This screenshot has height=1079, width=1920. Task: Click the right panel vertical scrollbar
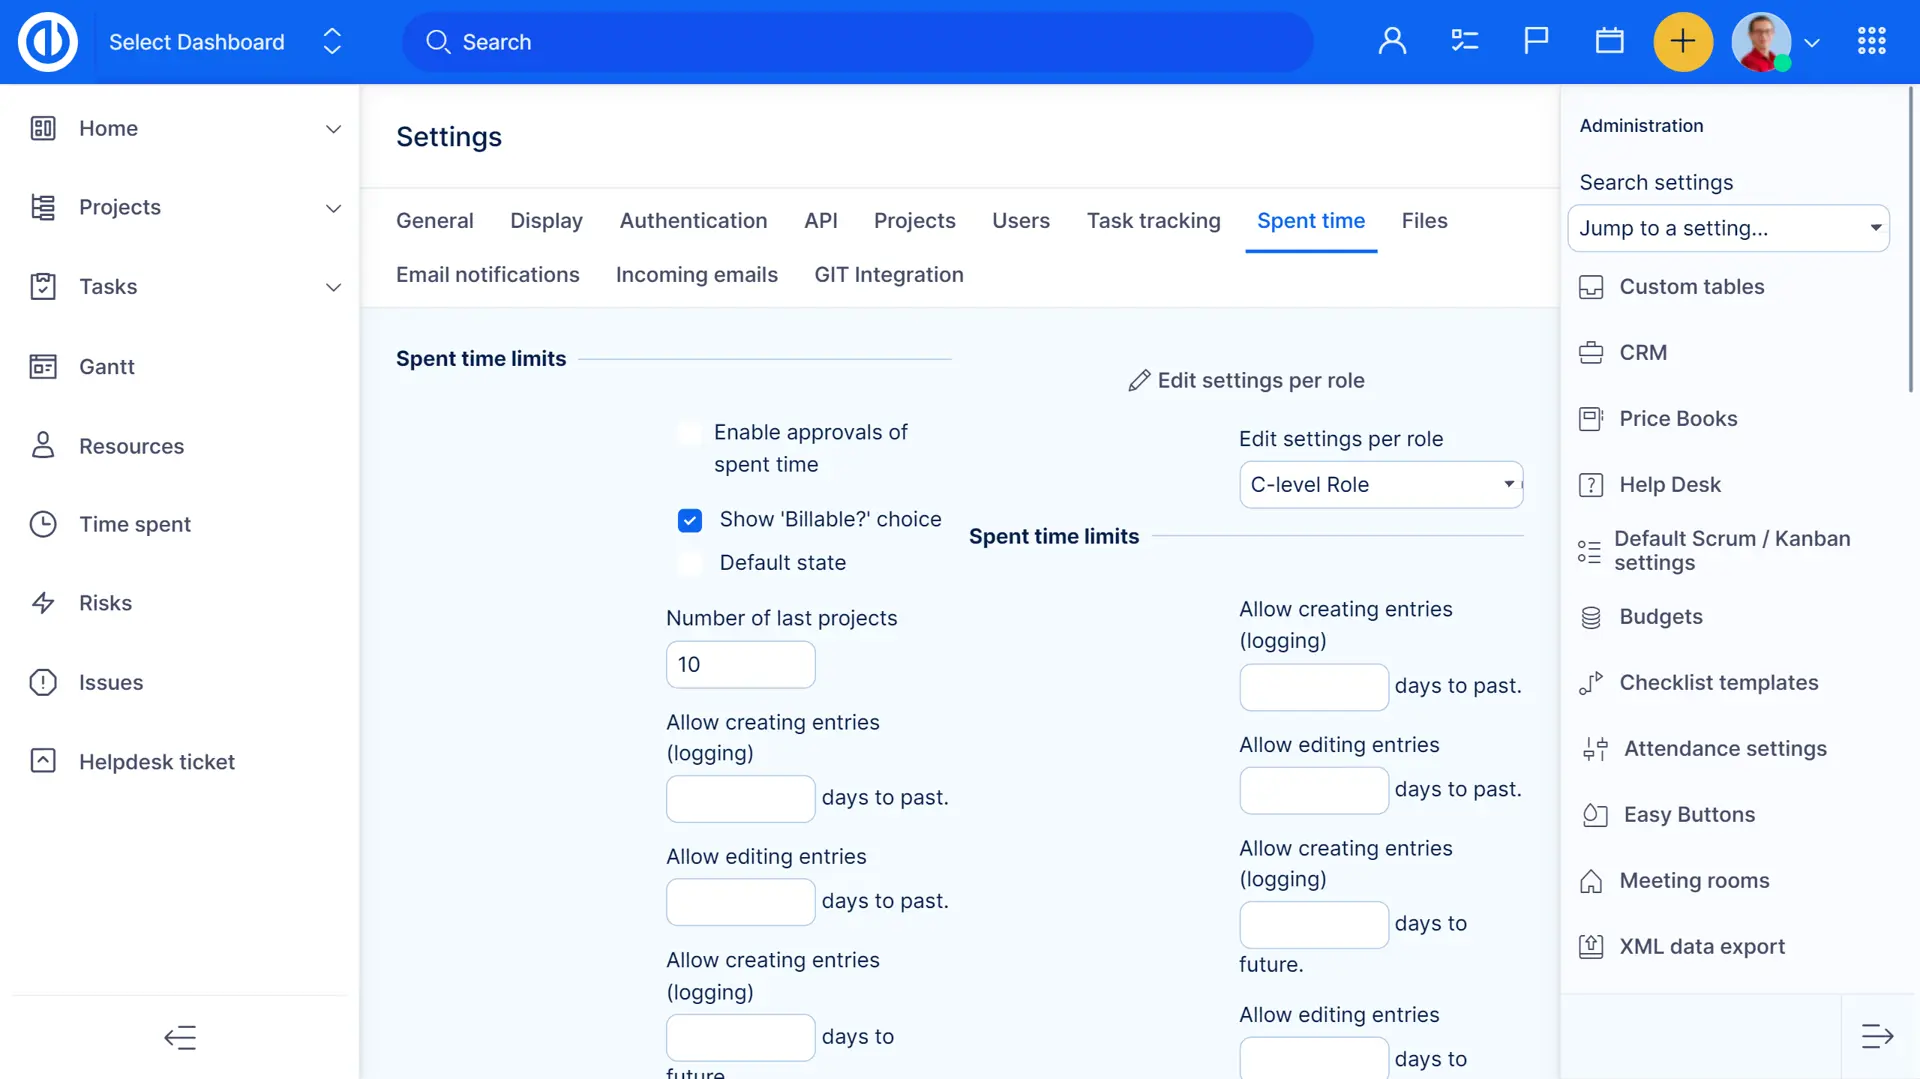(x=1910, y=240)
